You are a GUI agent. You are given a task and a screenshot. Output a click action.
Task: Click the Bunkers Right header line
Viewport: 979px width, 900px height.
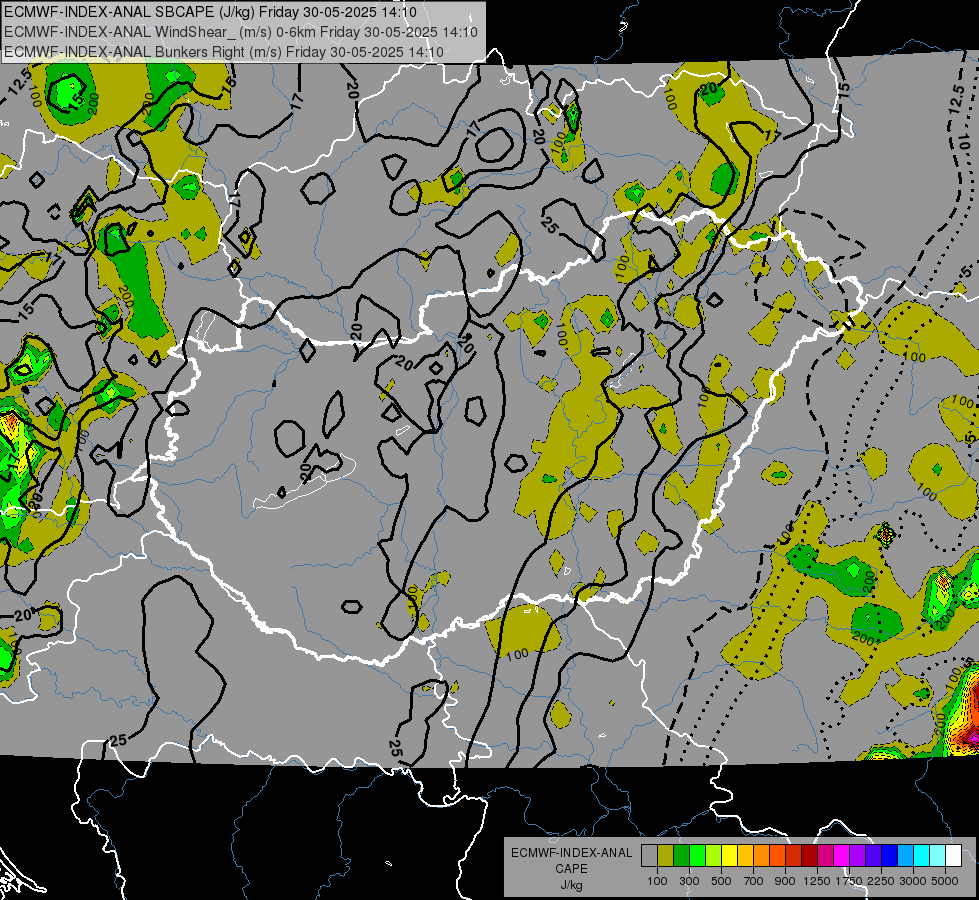224,52
